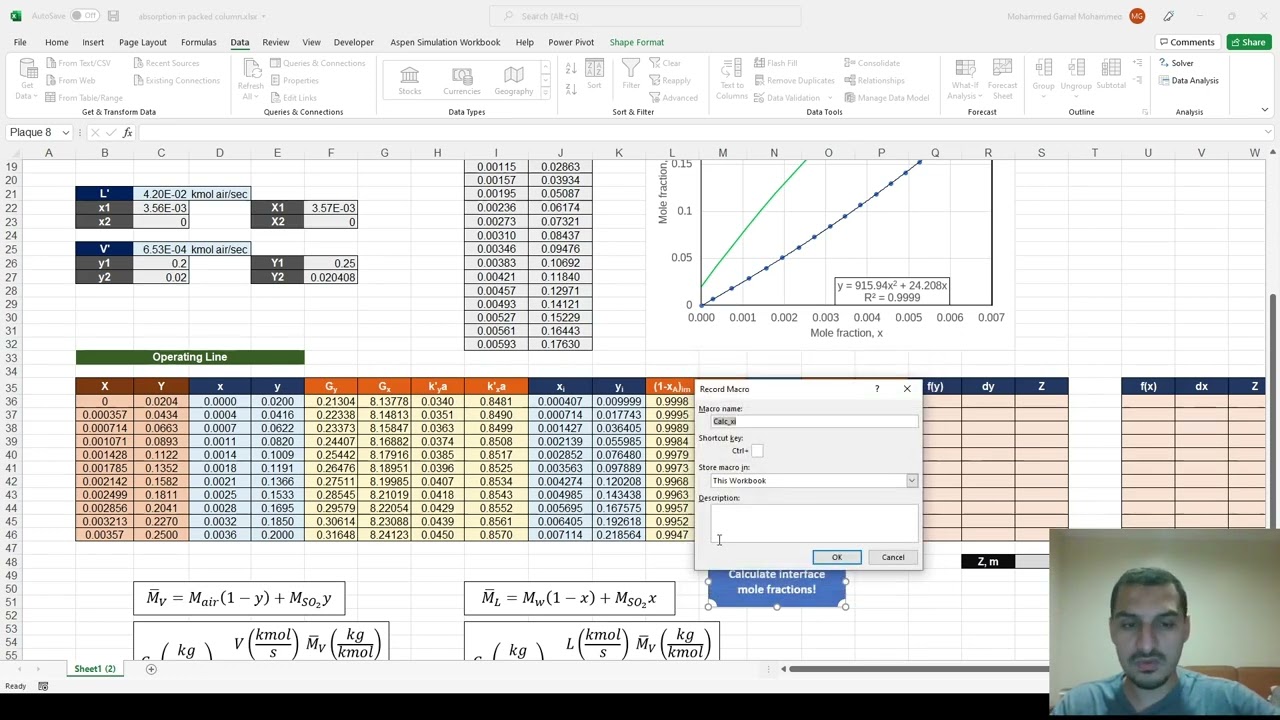Viewport: 1280px width, 720px height.
Task: Open the Aspen Simulation Workbook tab
Action: [x=445, y=42]
